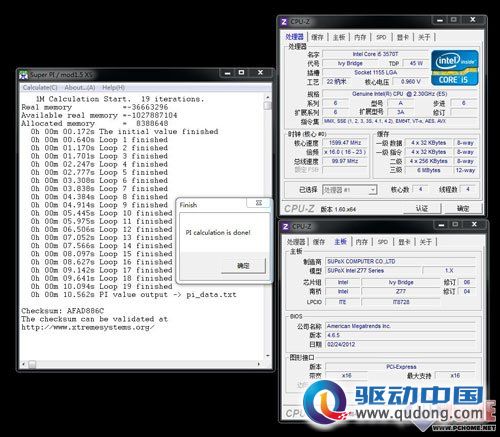
Task: Select 处理器 tab in bottom CPU-Z window
Action: 296,242
